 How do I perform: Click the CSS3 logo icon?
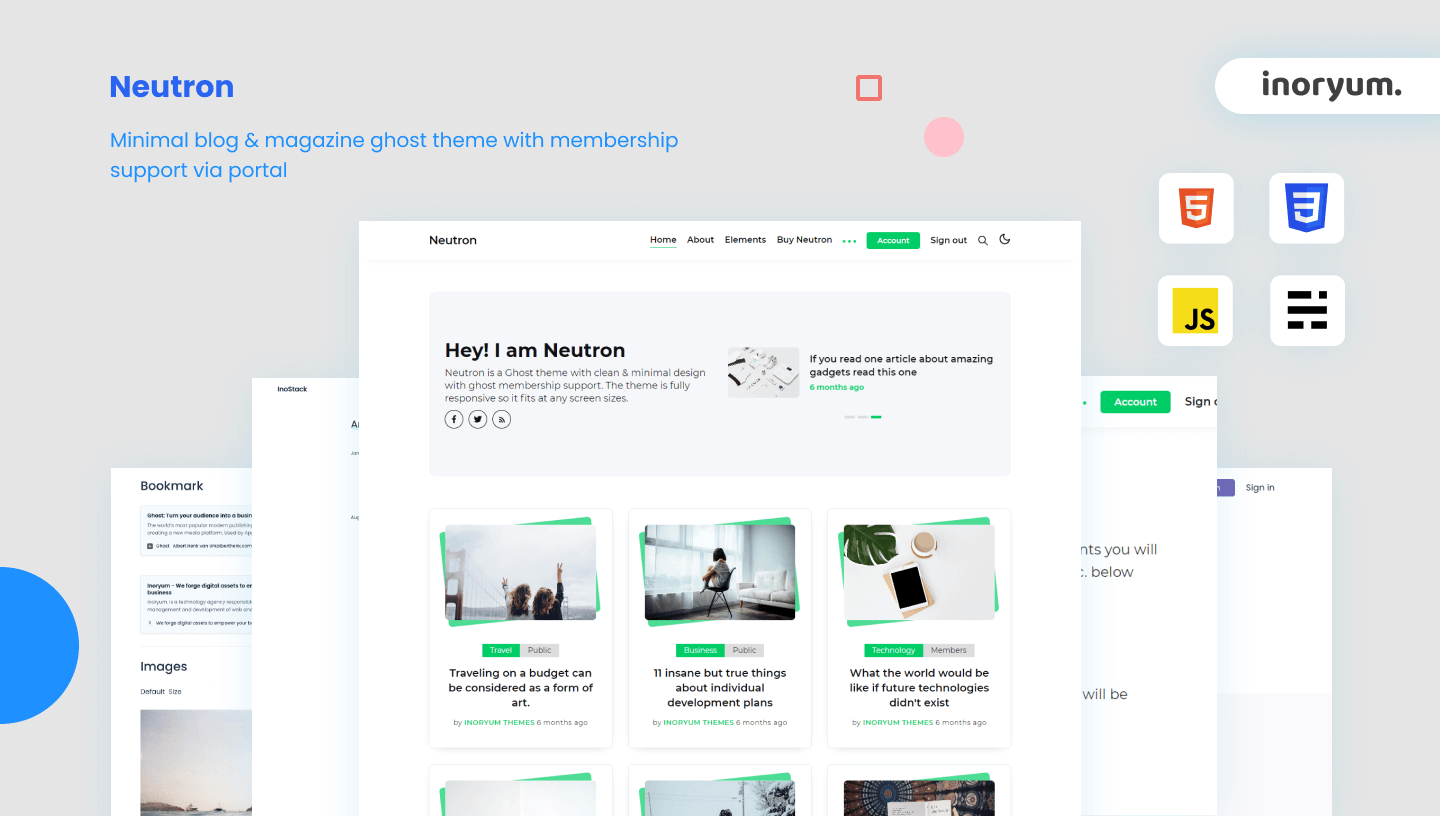(x=1307, y=208)
